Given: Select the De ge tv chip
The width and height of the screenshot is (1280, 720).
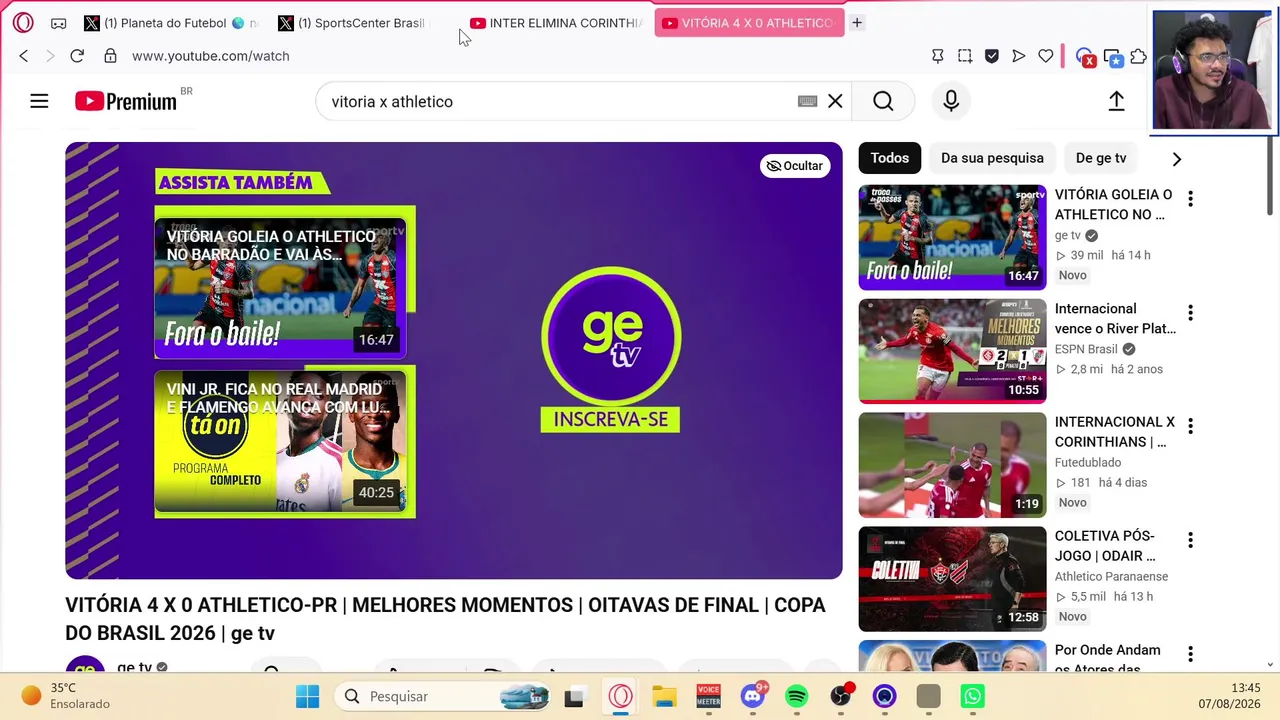Looking at the screenshot, I should point(1101,158).
